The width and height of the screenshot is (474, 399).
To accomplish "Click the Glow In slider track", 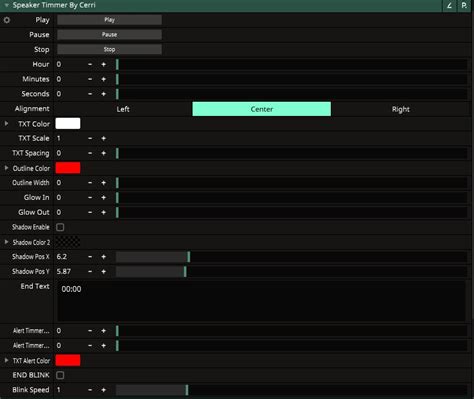I will click(x=292, y=198).
